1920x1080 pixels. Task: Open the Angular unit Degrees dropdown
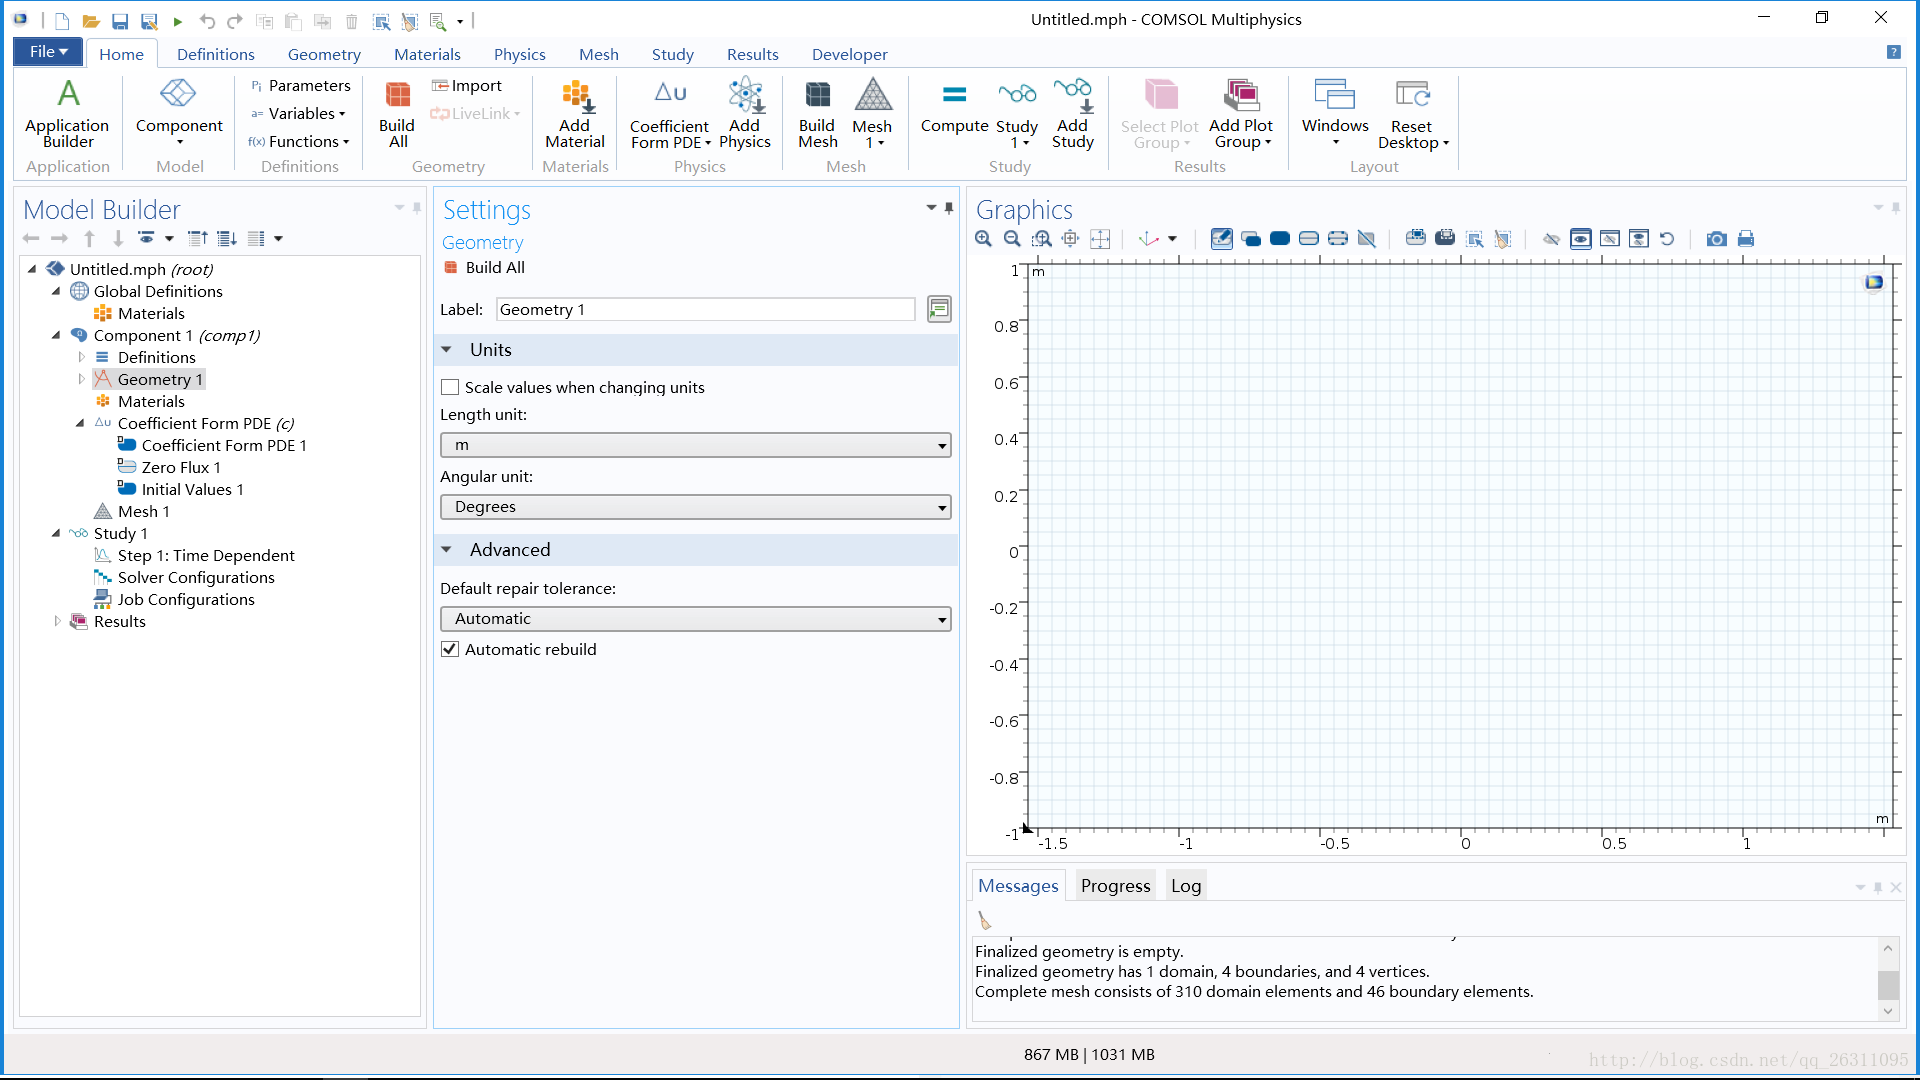695,507
